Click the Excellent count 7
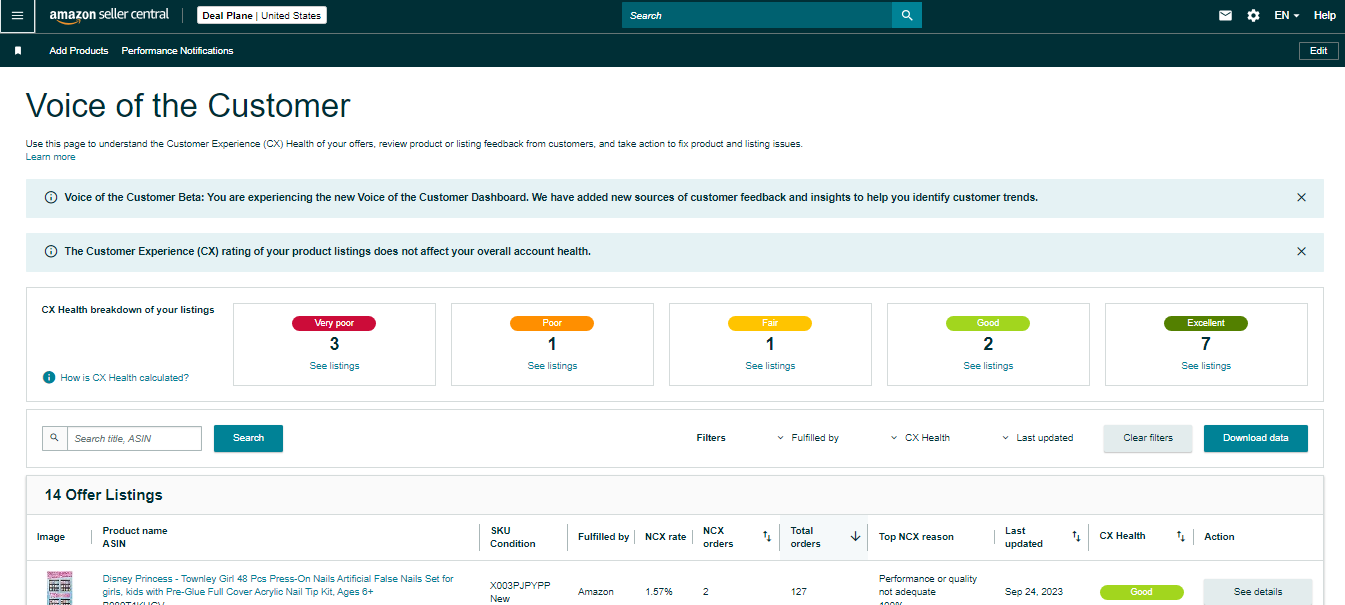Image resolution: width=1345 pixels, height=605 pixels. coord(1206,345)
